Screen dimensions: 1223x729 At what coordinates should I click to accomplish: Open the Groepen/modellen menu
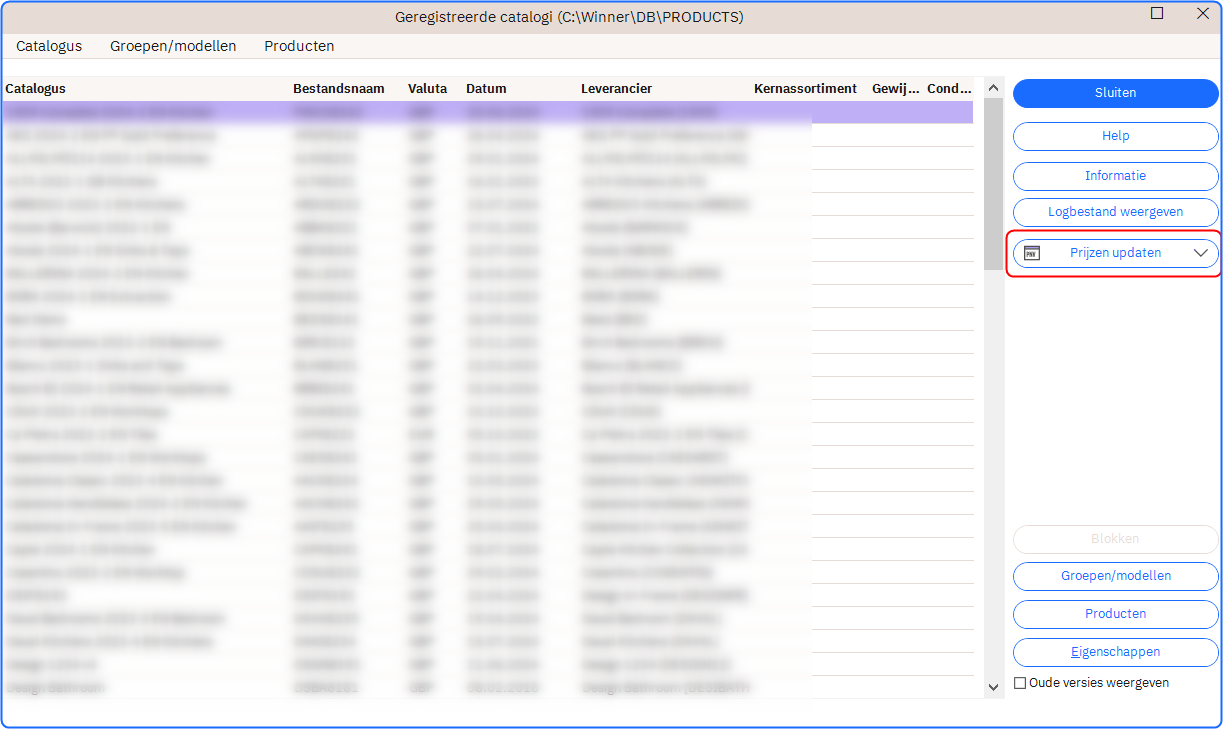(173, 46)
